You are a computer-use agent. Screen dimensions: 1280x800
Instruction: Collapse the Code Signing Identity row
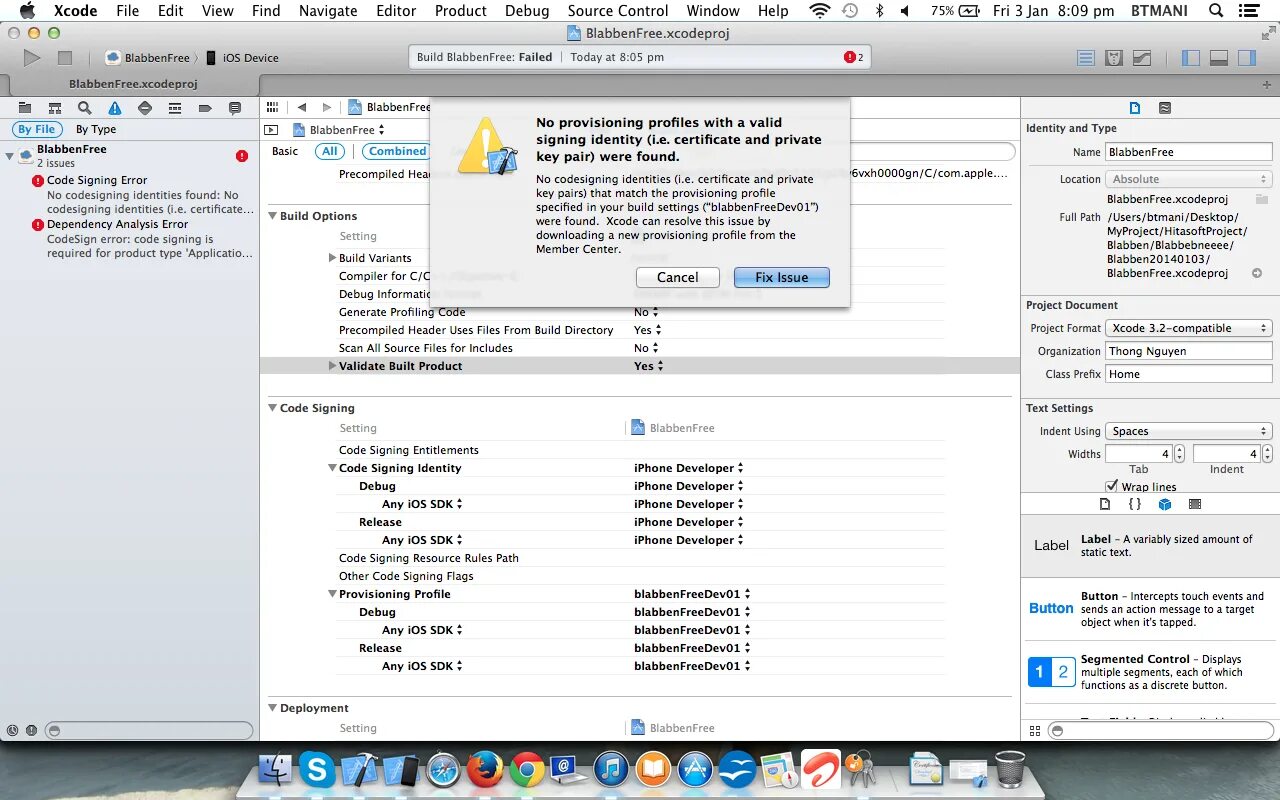pos(333,468)
